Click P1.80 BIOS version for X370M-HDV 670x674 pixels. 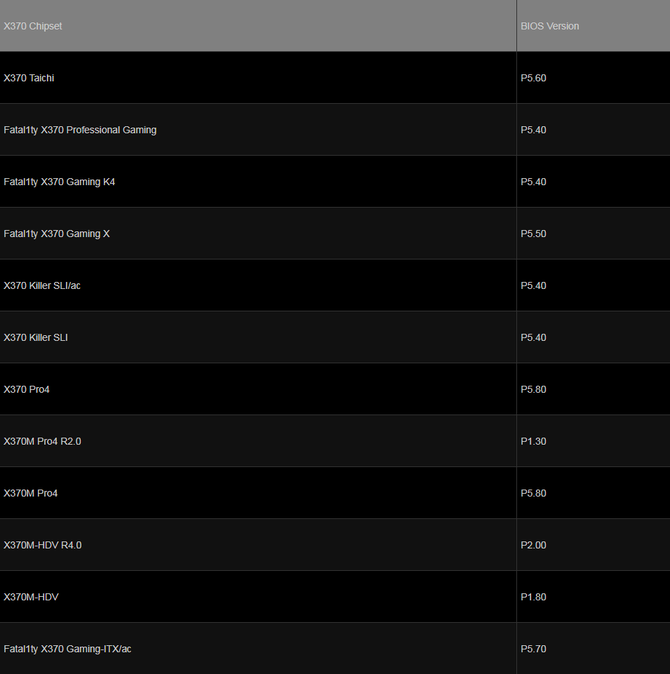tap(533, 597)
